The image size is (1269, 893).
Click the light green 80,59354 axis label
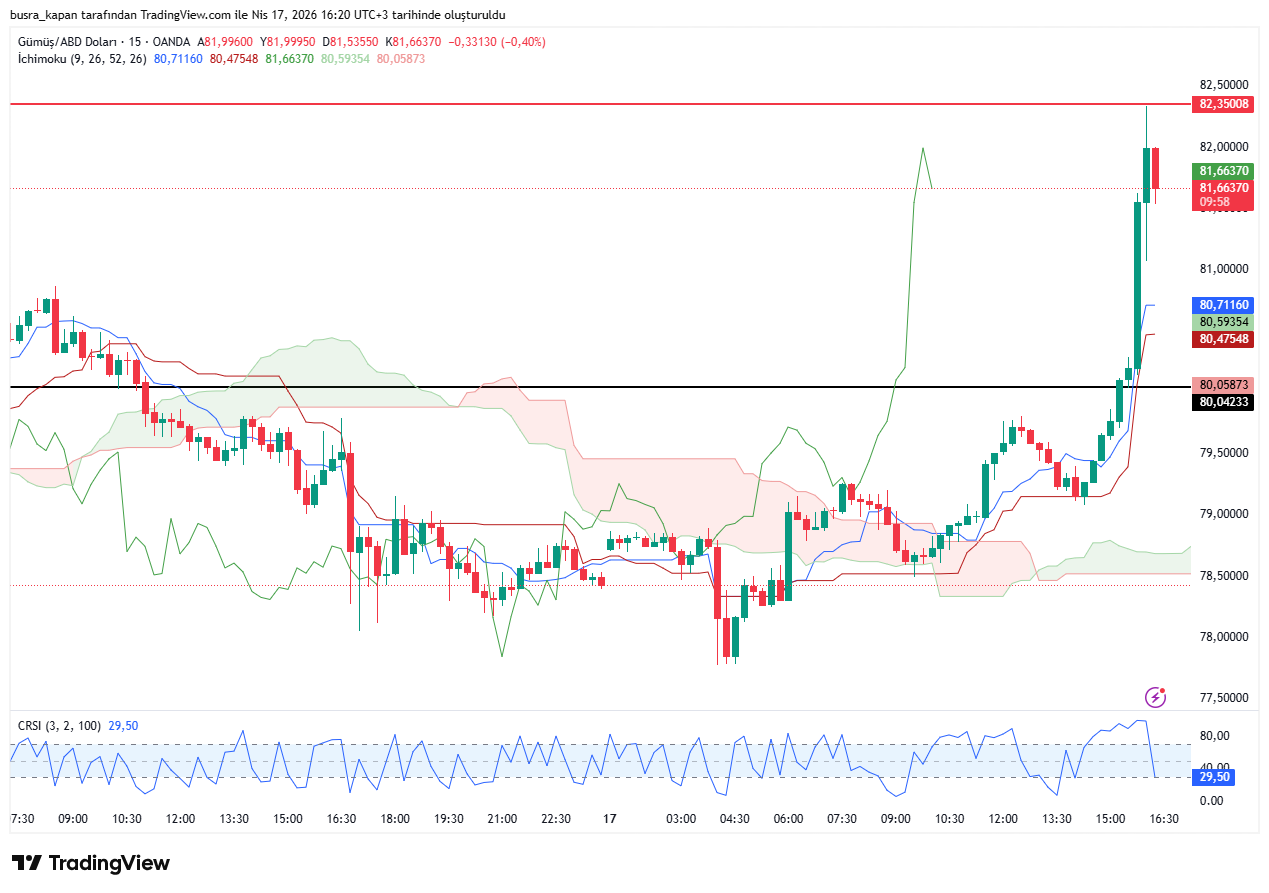1223,322
